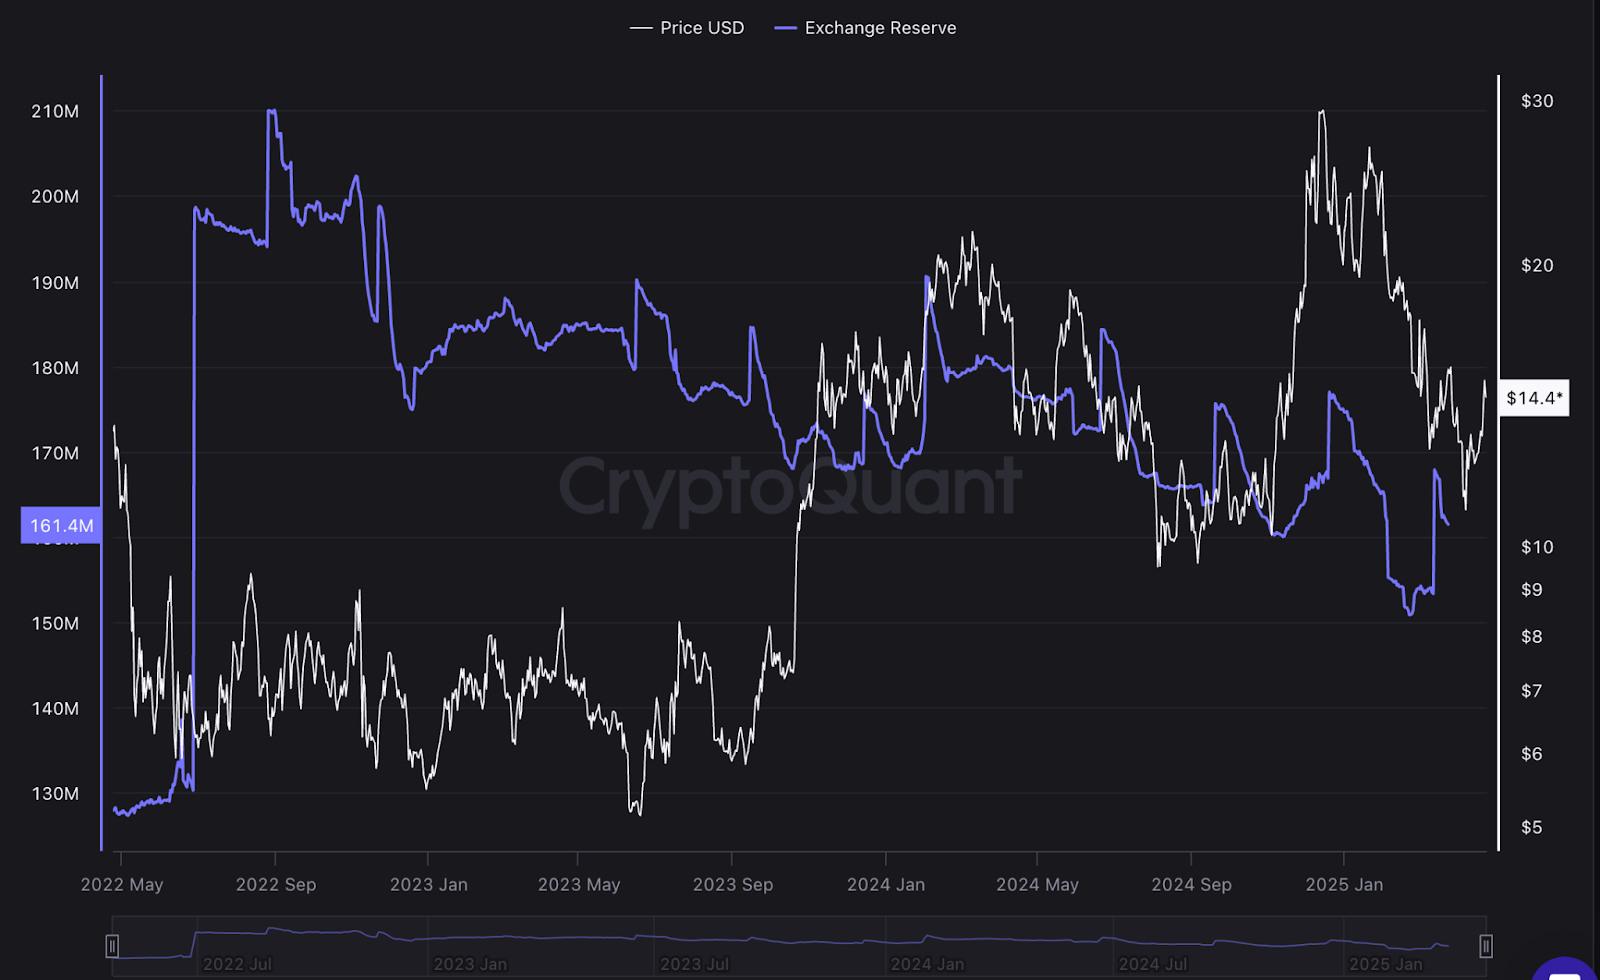
Task: Click the 130M left axis label
Action: (55, 793)
